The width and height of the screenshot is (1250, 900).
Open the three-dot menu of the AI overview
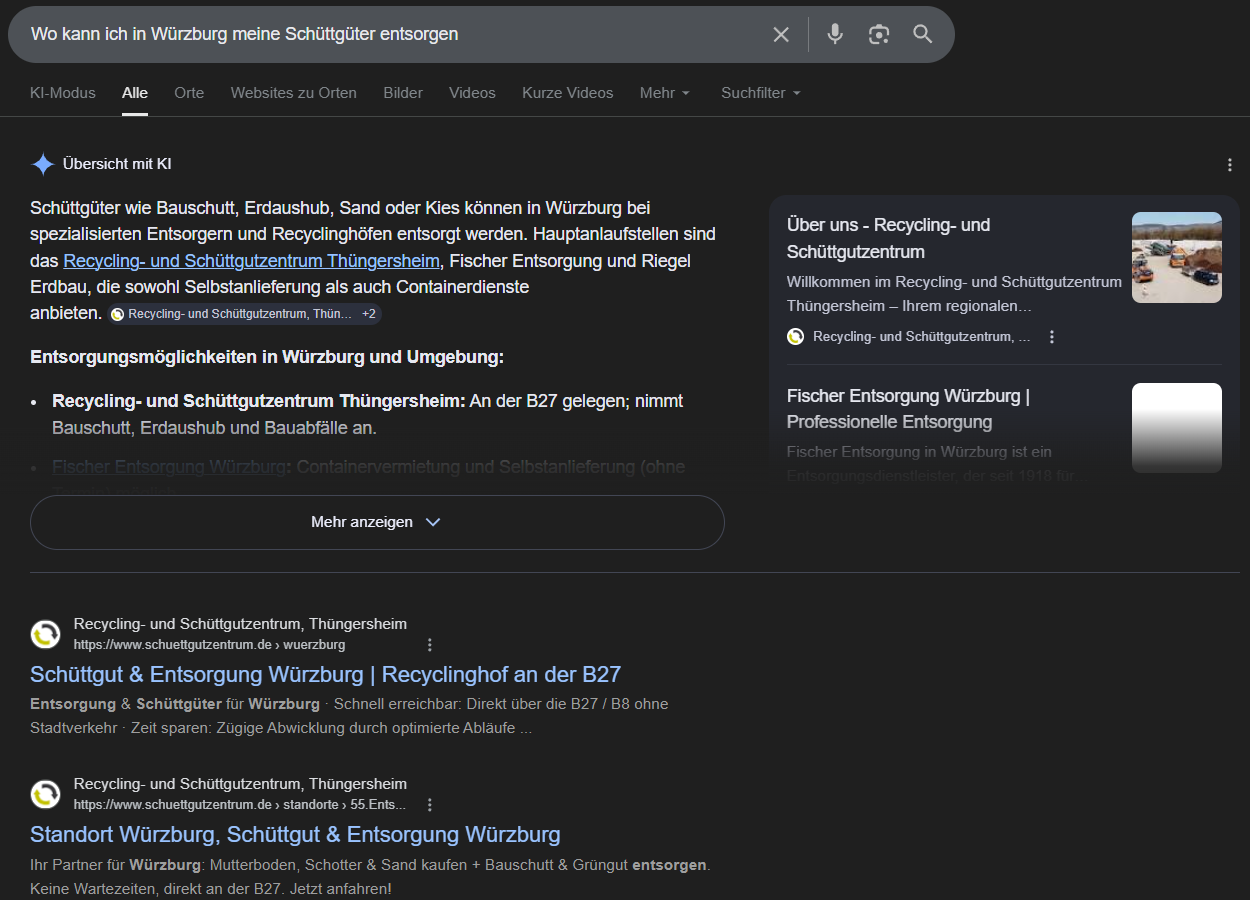pyautogui.click(x=1229, y=164)
